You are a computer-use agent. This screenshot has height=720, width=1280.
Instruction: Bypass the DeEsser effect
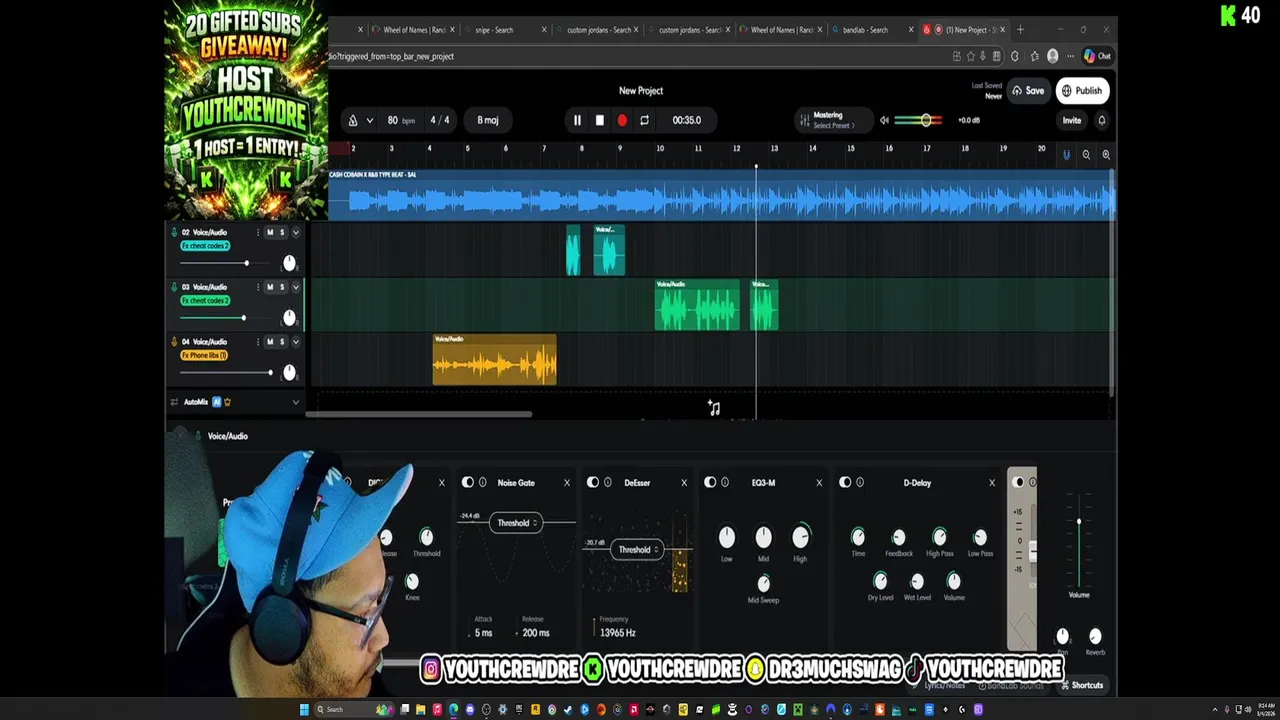pyautogui.click(x=592, y=483)
